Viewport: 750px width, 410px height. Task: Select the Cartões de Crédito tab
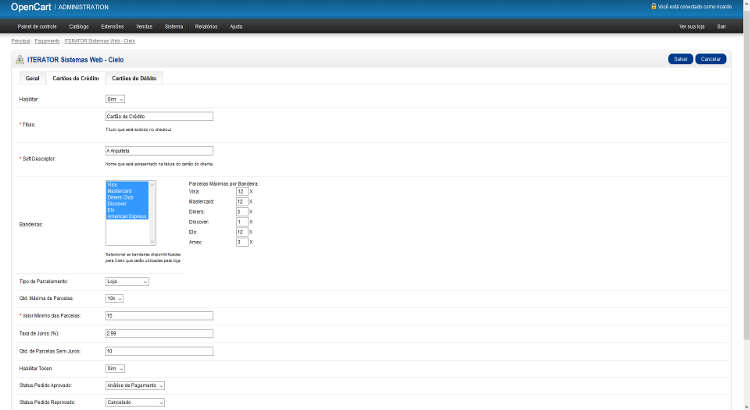click(76, 78)
